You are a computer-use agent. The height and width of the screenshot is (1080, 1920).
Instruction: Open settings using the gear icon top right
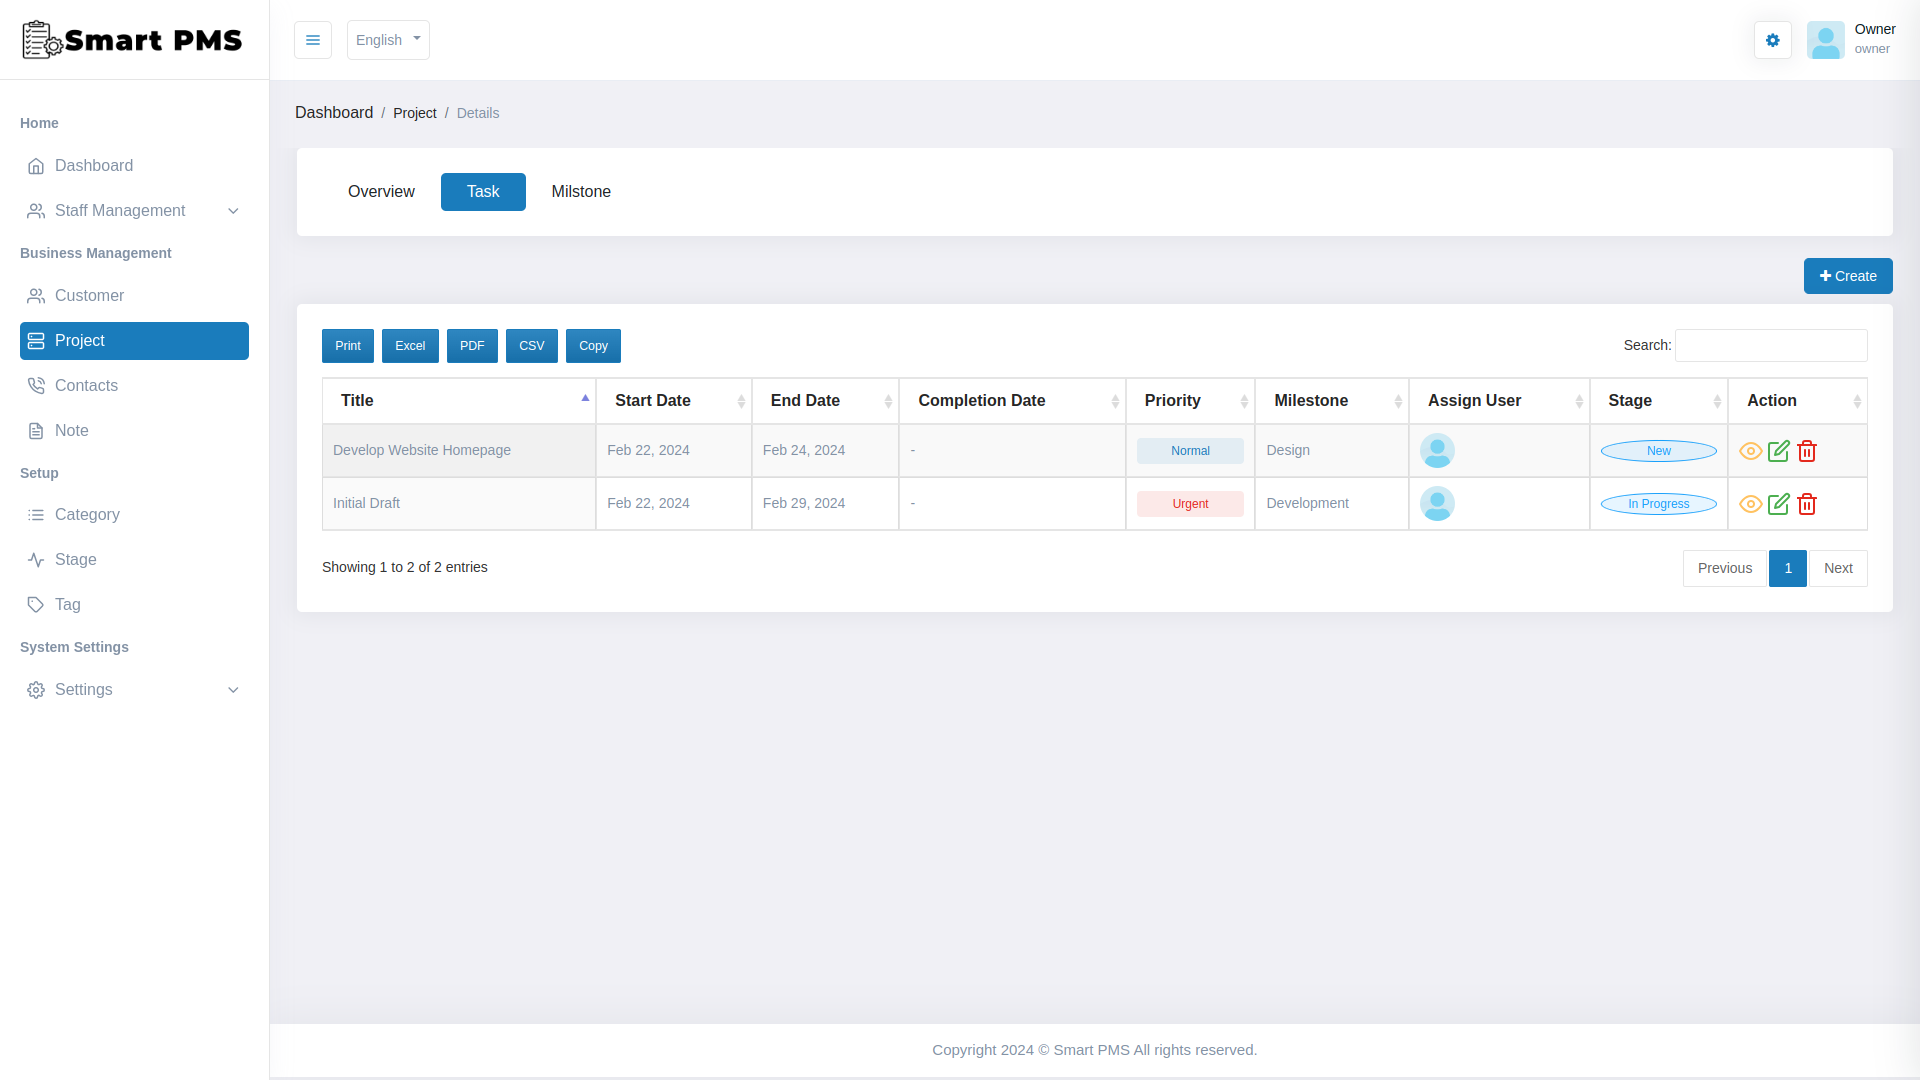coord(1772,40)
